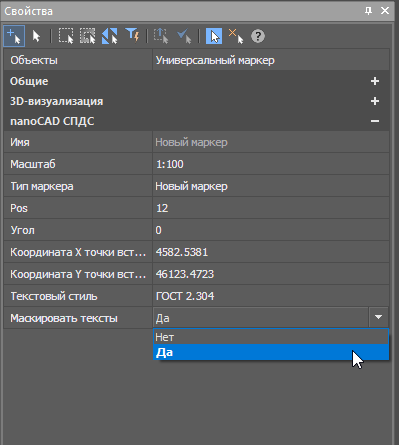Edit the Угол value 0
Screen dimensions: 399x445
click(x=271, y=230)
